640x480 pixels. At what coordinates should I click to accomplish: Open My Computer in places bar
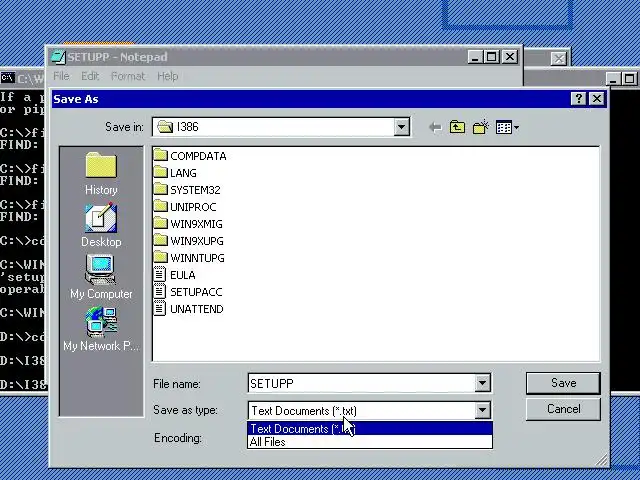[101, 277]
